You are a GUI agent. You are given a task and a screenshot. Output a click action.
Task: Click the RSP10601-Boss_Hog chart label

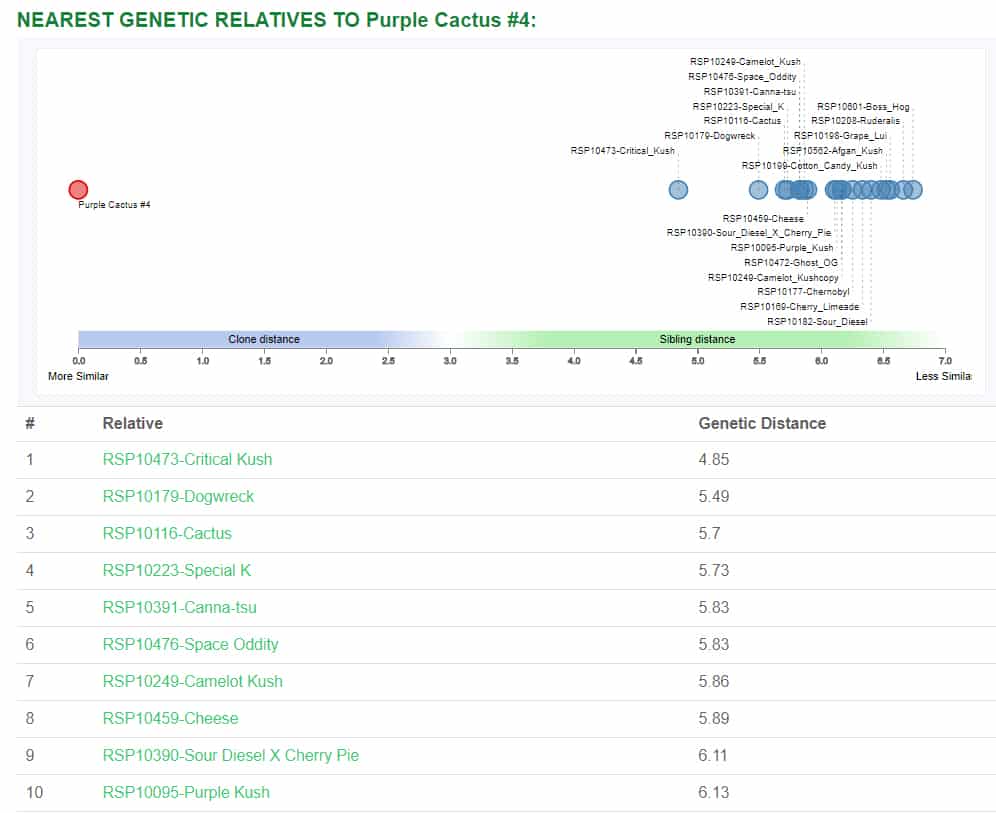(x=863, y=106)
